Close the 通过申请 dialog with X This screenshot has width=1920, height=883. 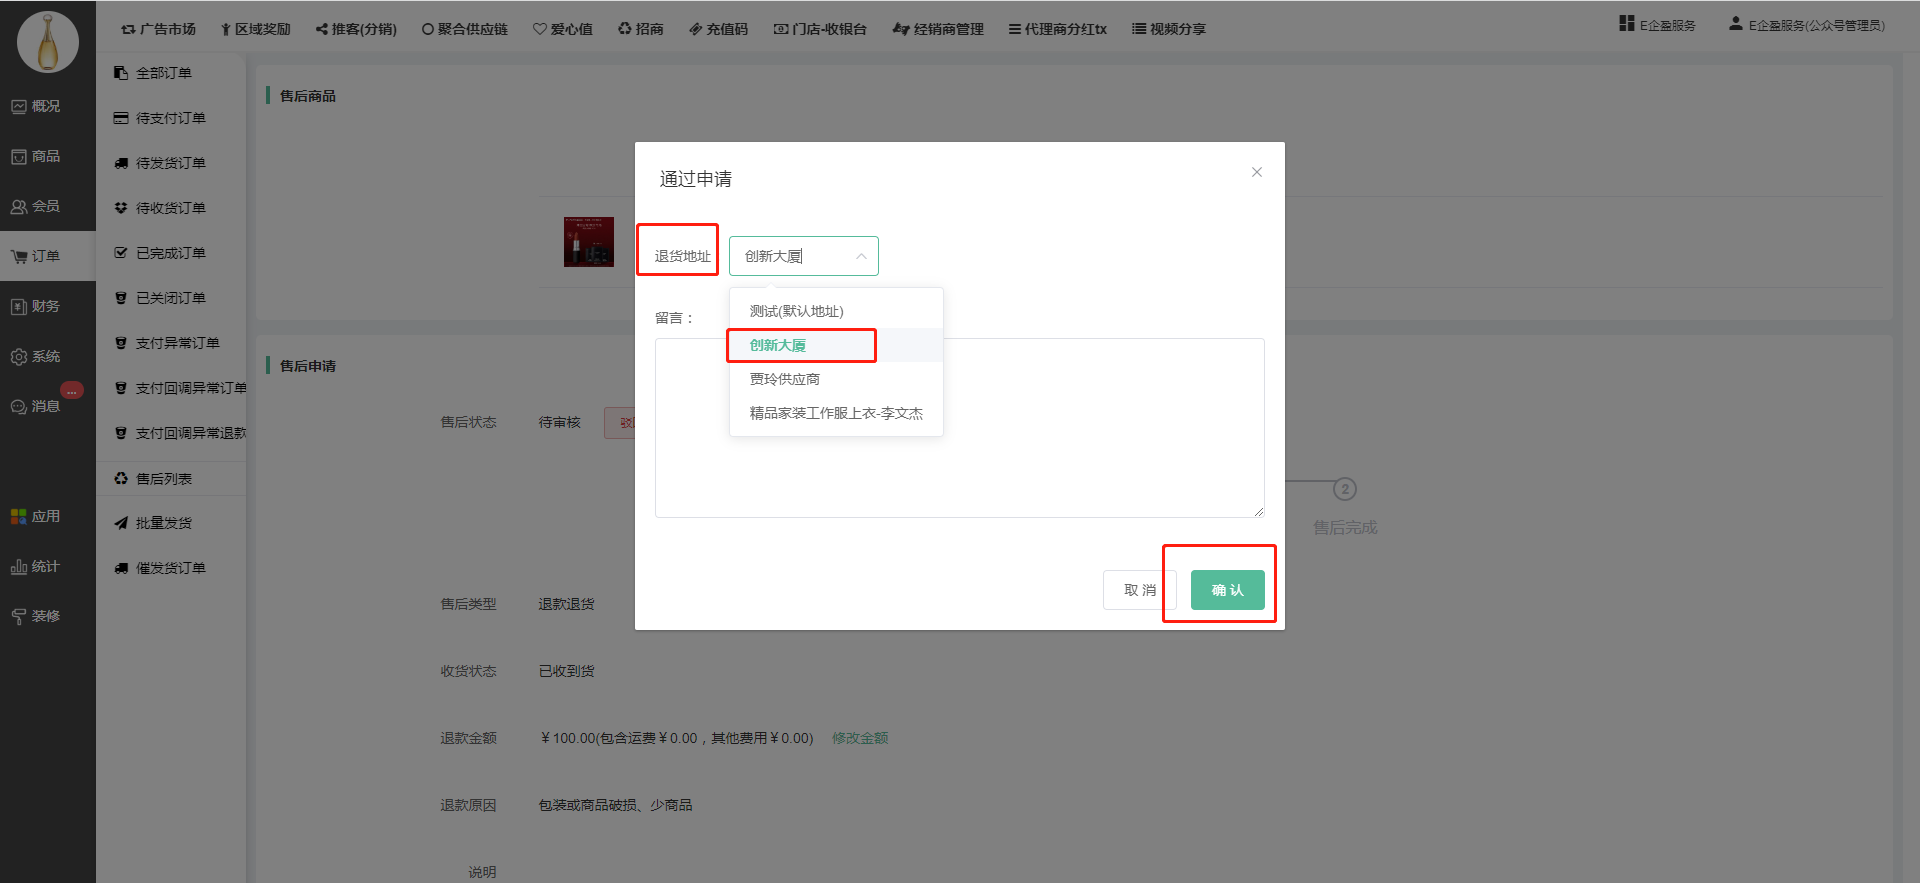click(x=1257, y=172)
